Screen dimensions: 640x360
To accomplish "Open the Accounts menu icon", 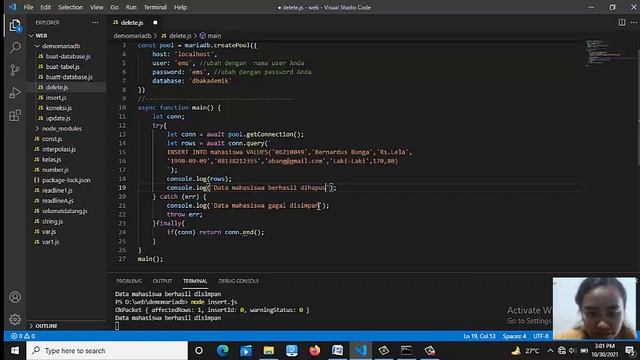I will pos(15,297).
